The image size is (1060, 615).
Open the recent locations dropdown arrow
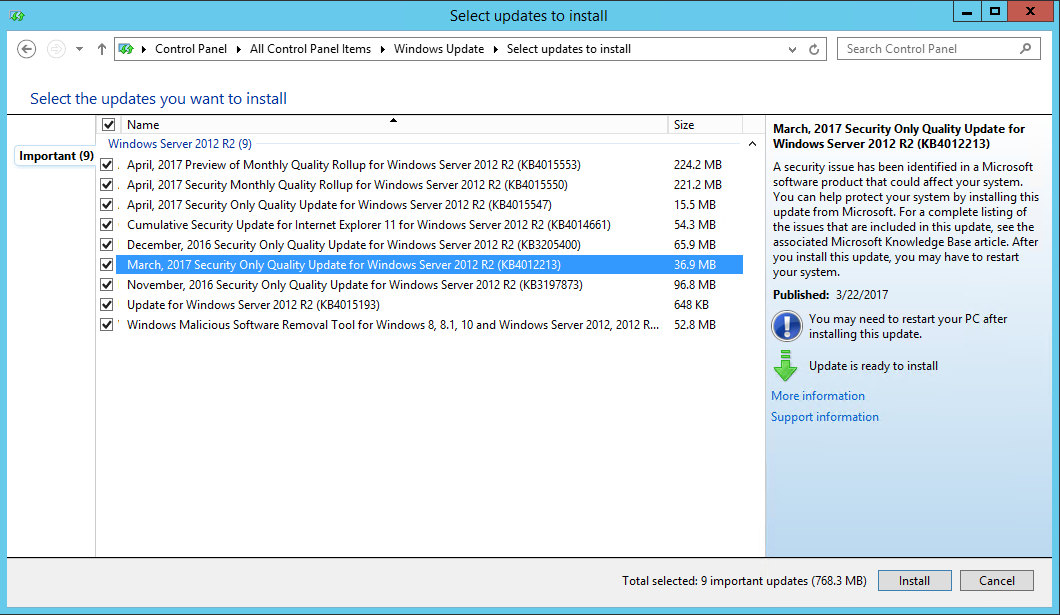pos(80,49)
